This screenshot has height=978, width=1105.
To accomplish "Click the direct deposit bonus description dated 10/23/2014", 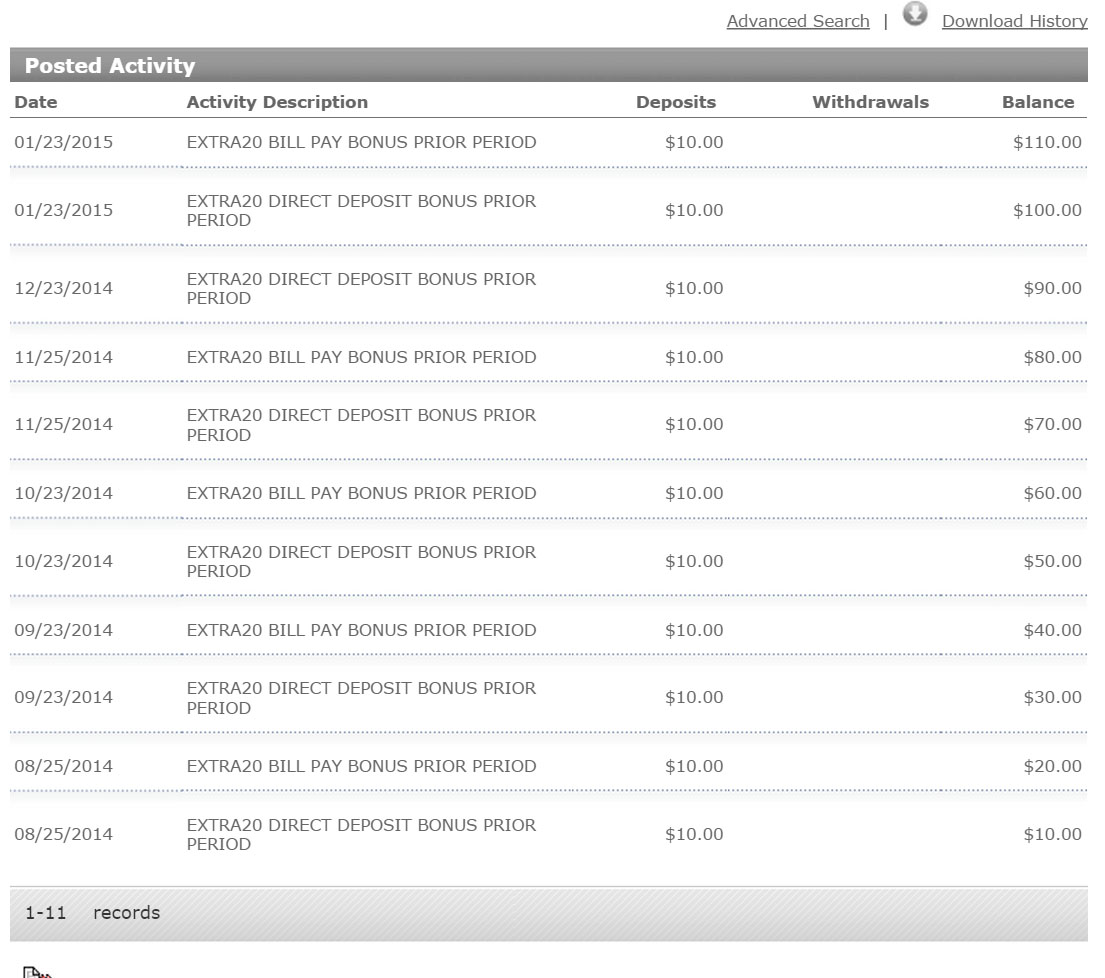I will (362, 562).
